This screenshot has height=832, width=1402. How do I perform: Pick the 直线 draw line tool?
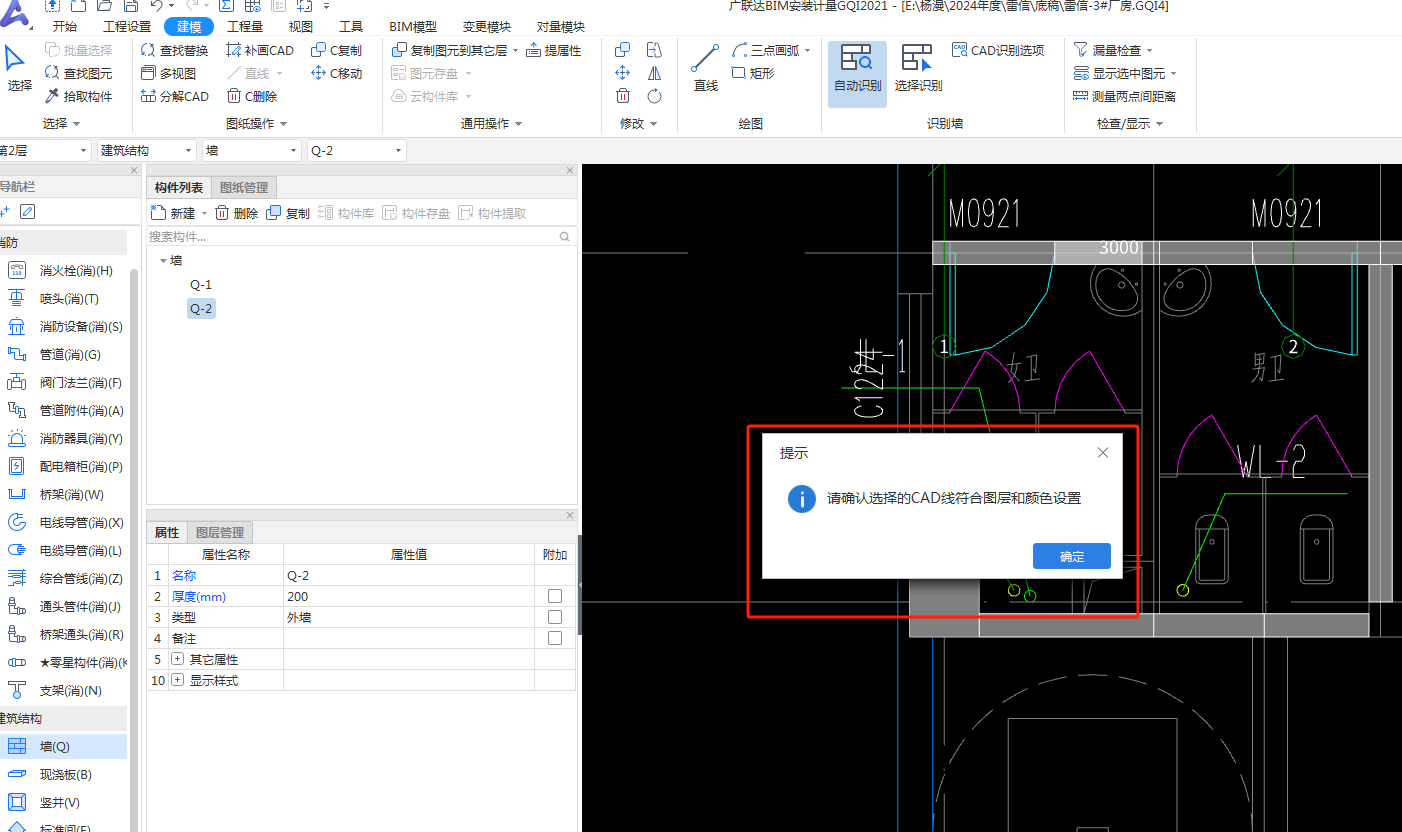(706, 68)
